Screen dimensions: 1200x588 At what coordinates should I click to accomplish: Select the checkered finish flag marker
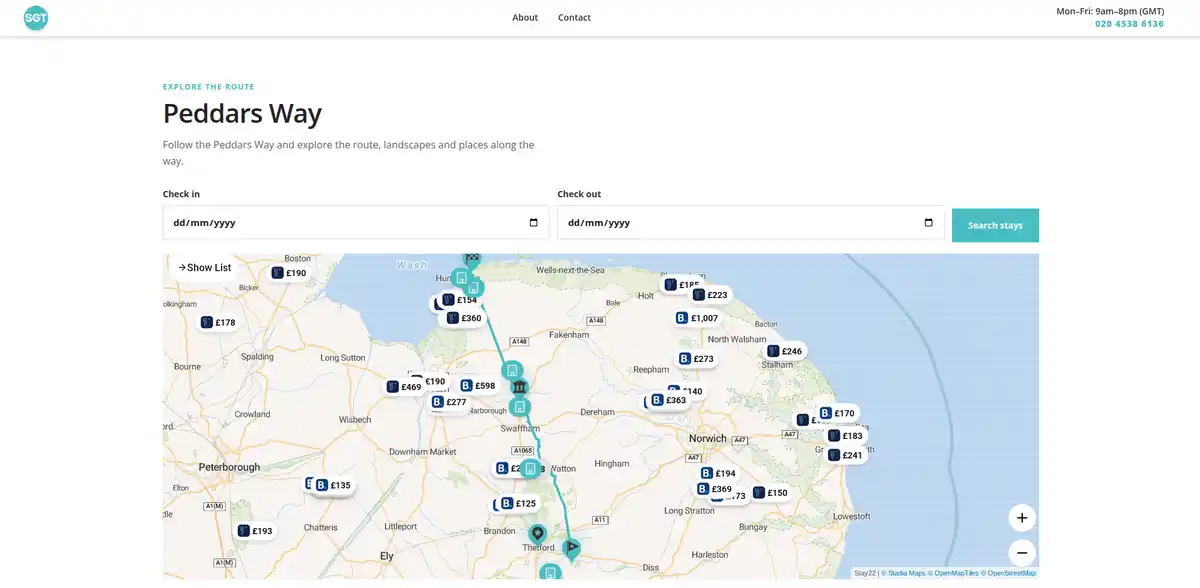472,260
